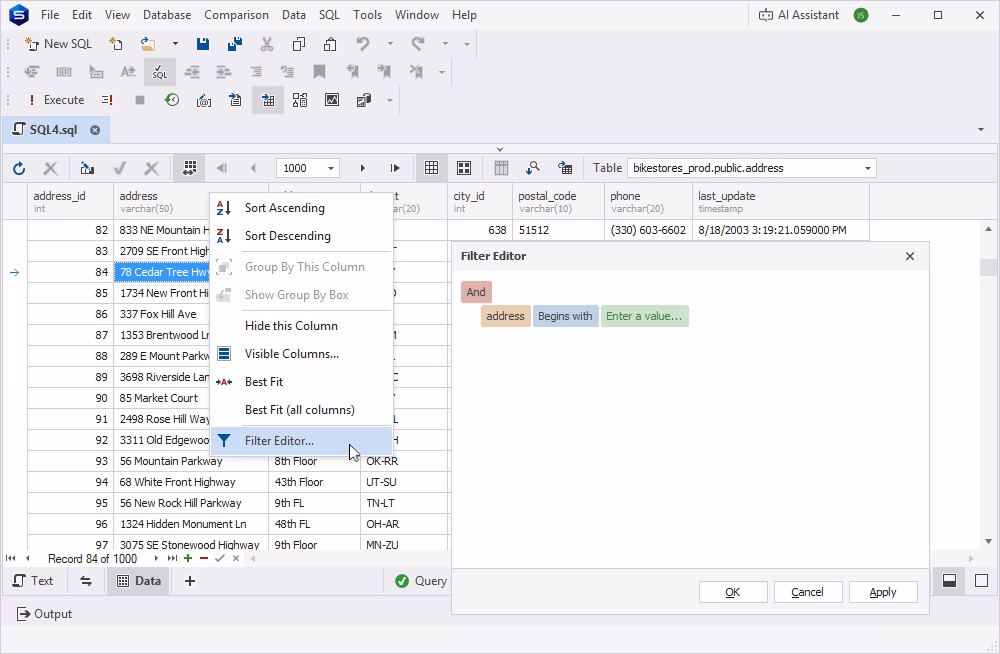Click the export data icon beside Table label
Viewport: 1000px width, 654px height.
(x=564, y=168)
